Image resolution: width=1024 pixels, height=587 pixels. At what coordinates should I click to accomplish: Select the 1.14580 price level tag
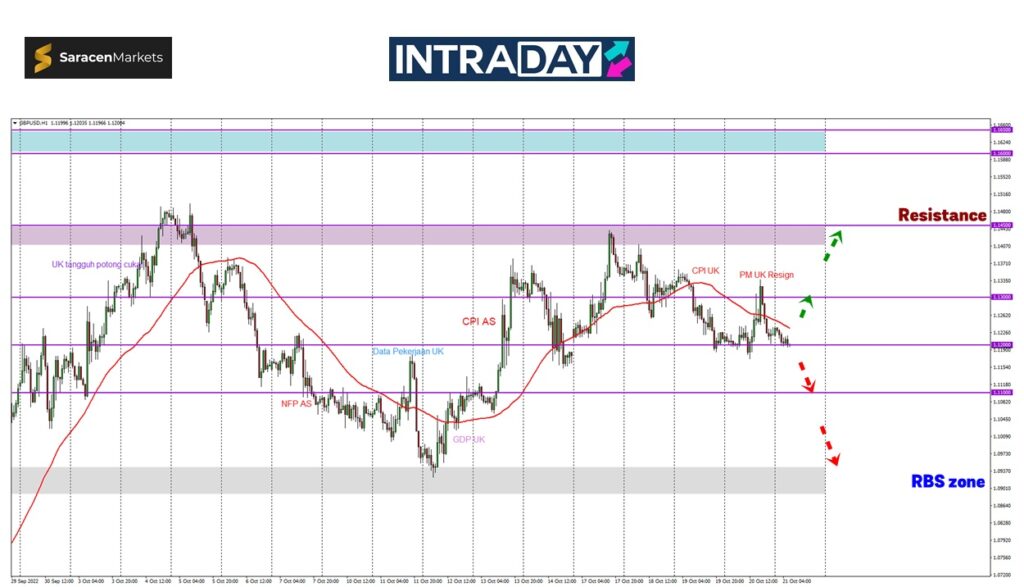pos(999,226)
